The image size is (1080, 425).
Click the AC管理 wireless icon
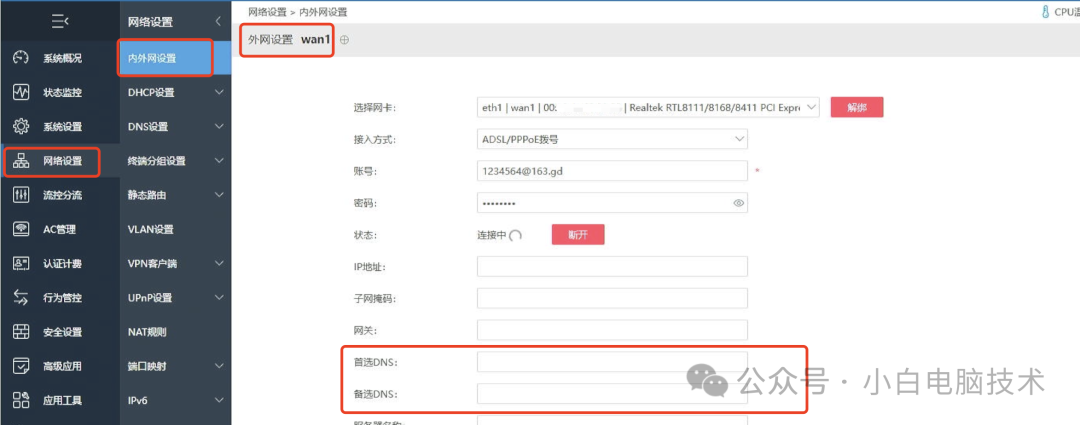click(x=21, y=229)
